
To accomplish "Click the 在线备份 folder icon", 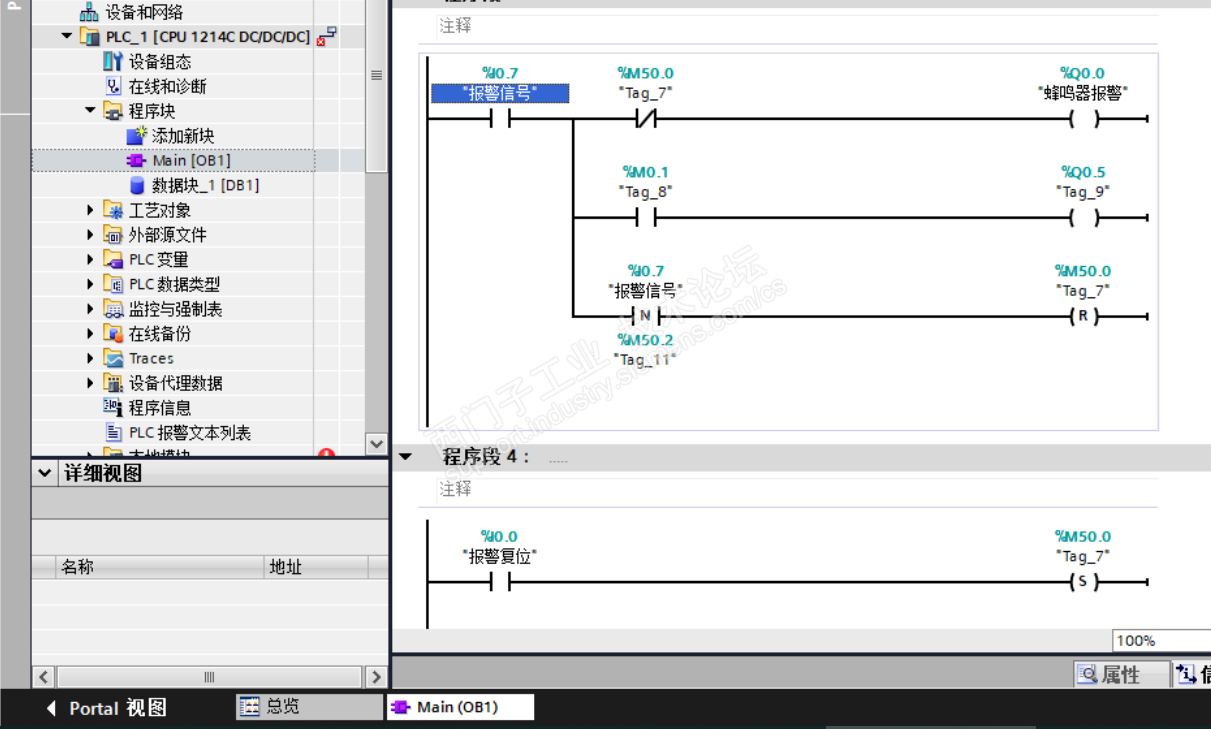I will (x=114, y=333).
